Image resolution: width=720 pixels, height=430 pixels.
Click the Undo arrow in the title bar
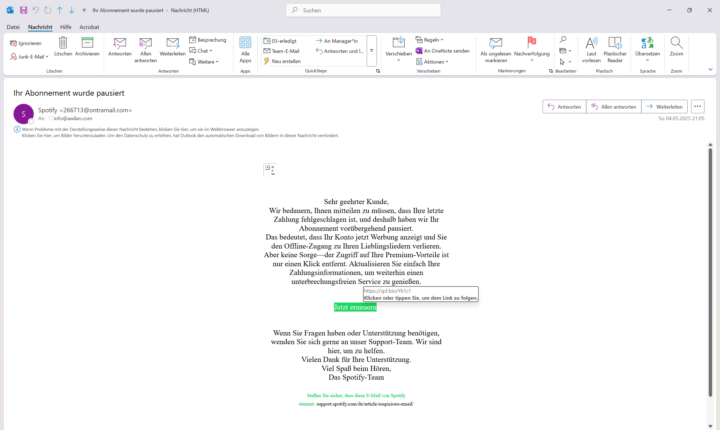coord(35,10)
